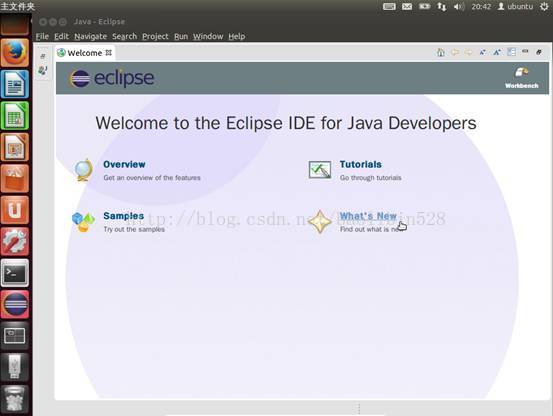Close the Welcome tab
The height and width of the screenshot is (416, 553).
(109, 53)
